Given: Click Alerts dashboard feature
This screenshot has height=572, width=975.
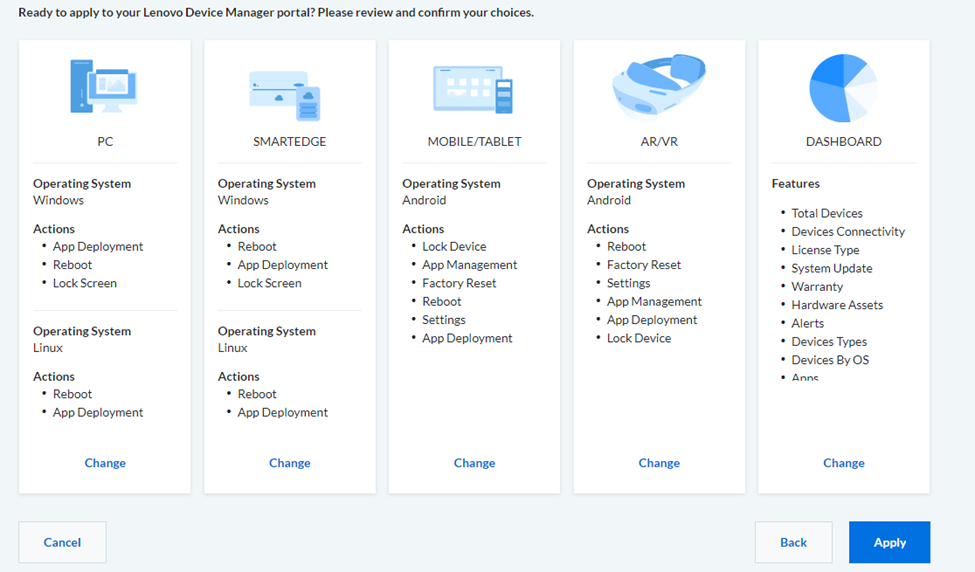Looking at the screenshot, I should click(807, 323).
